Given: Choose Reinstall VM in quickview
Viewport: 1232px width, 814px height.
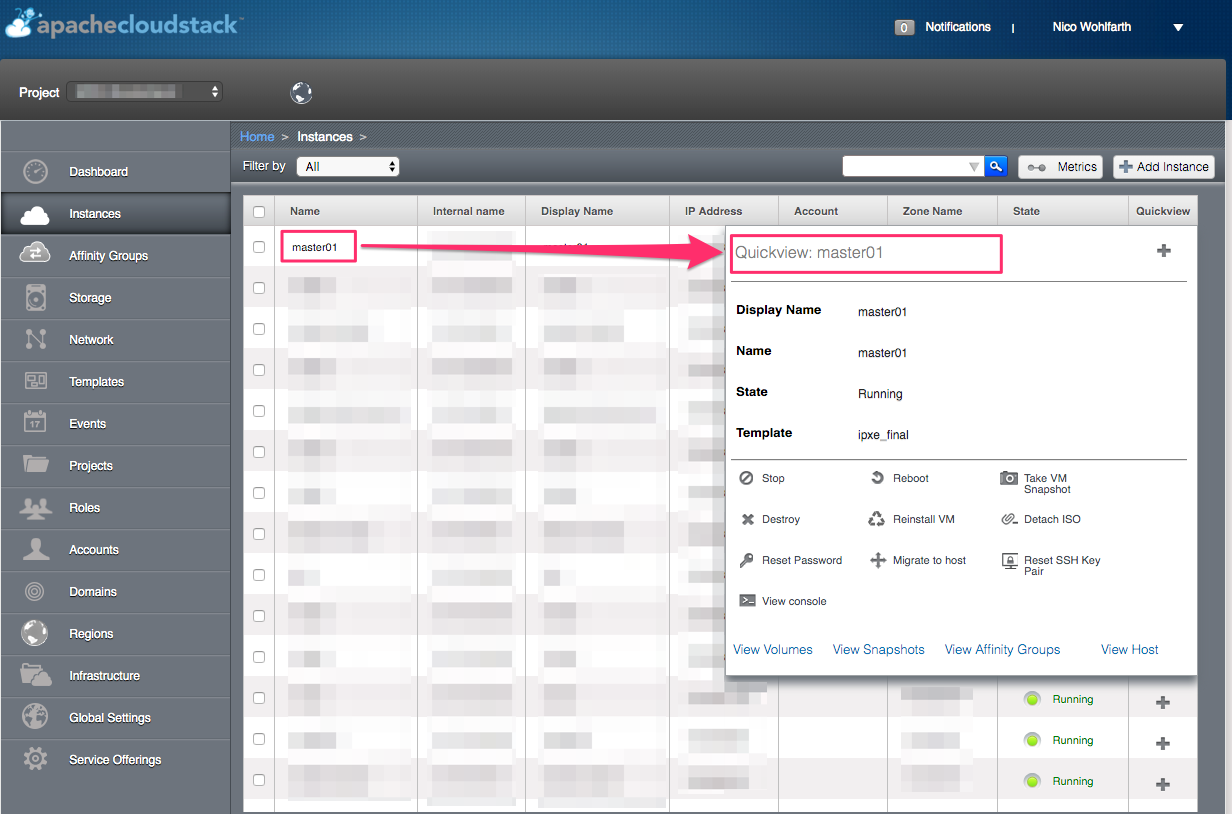Looking at the screenshot, I should click(911, 519).
